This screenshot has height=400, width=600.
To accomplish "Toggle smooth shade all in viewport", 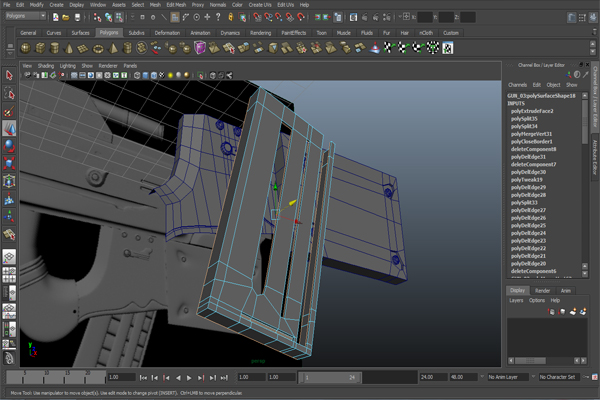I will click(x=145, y=75).
